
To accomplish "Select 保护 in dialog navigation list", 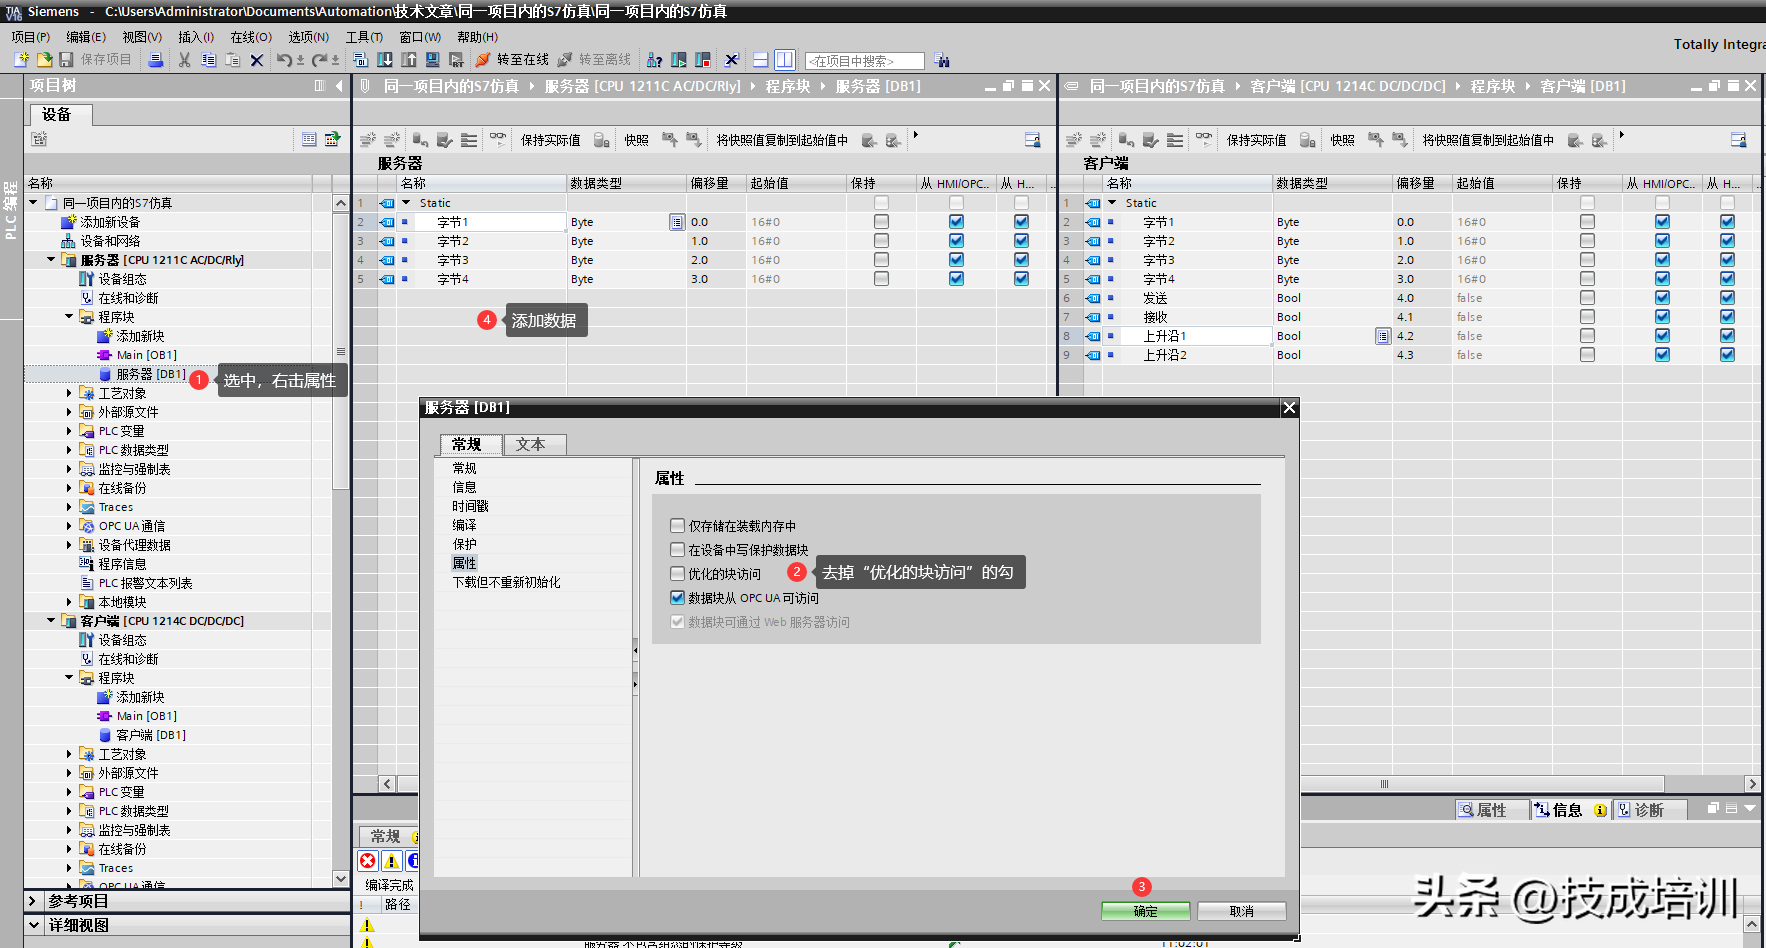I will [464, 544].
